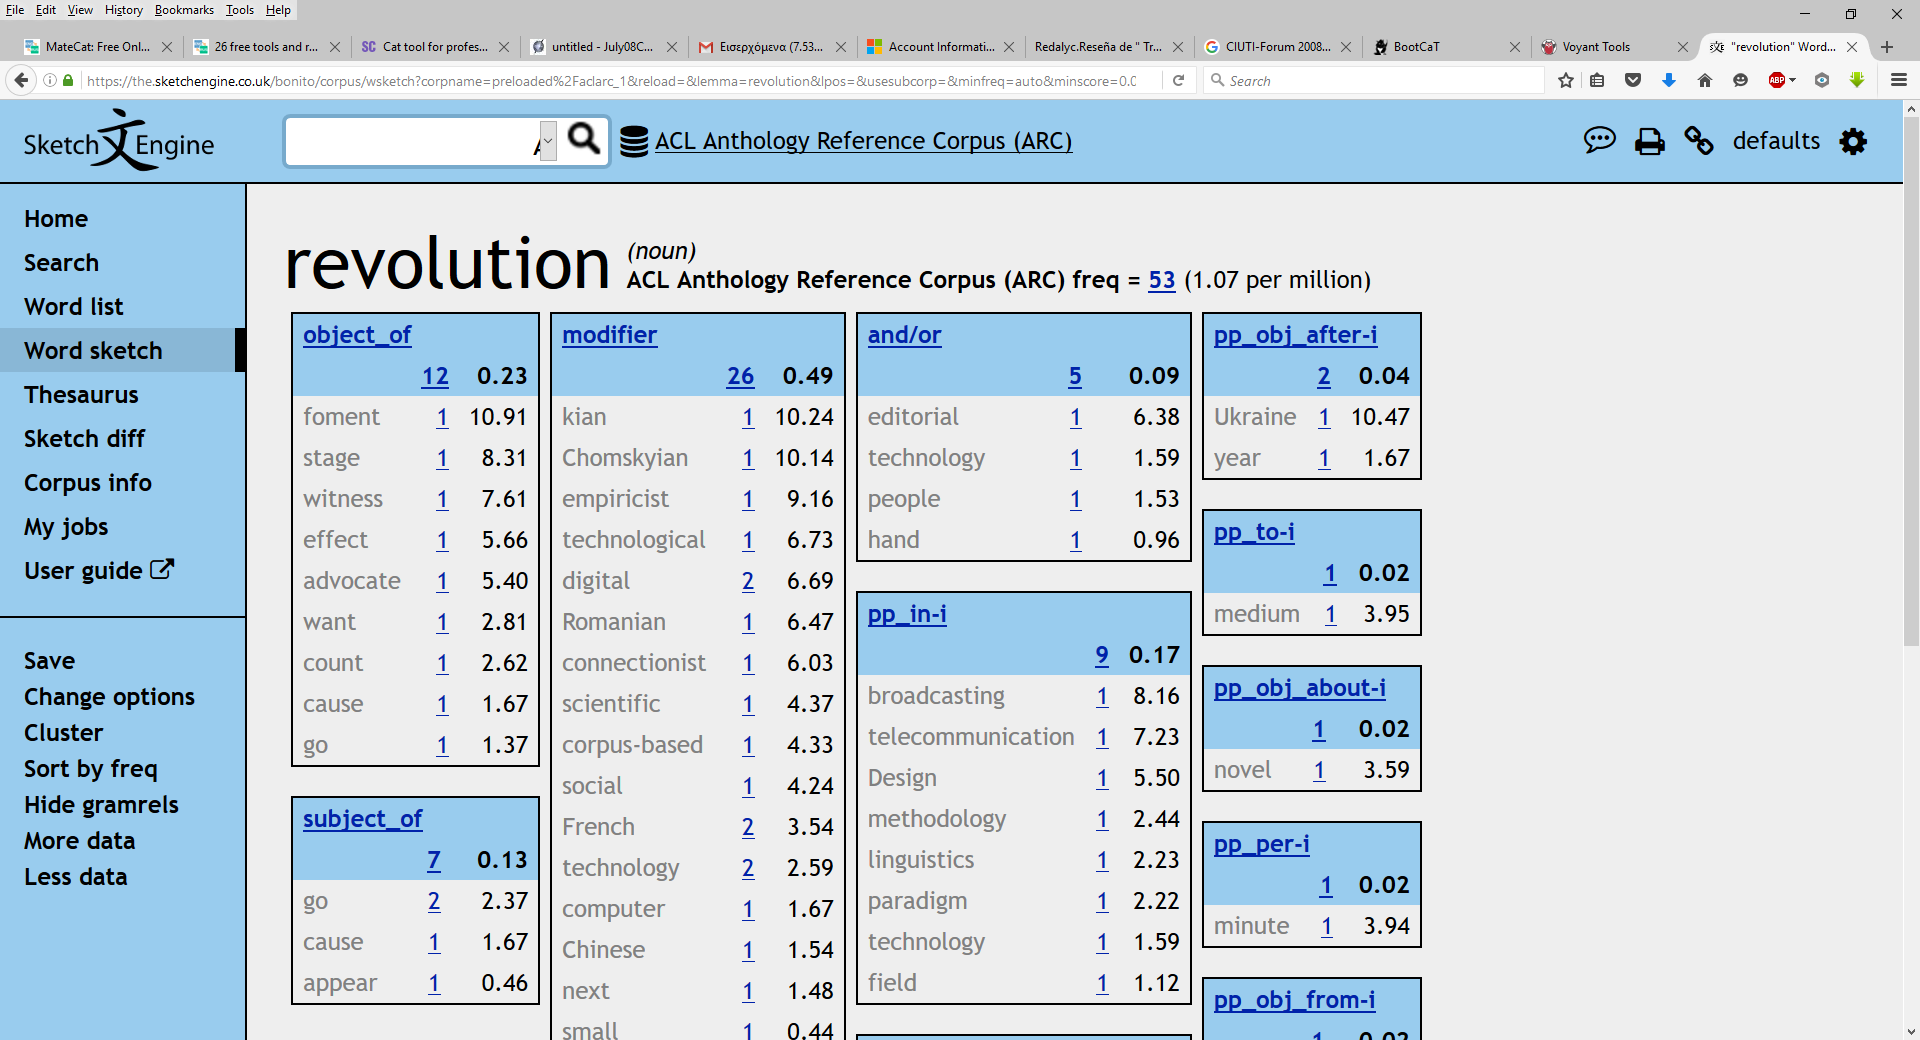Open the Adblock Plus dropdown arrow
The width and height of the screenshot is (1920, 1040).
click(1792, 81)
